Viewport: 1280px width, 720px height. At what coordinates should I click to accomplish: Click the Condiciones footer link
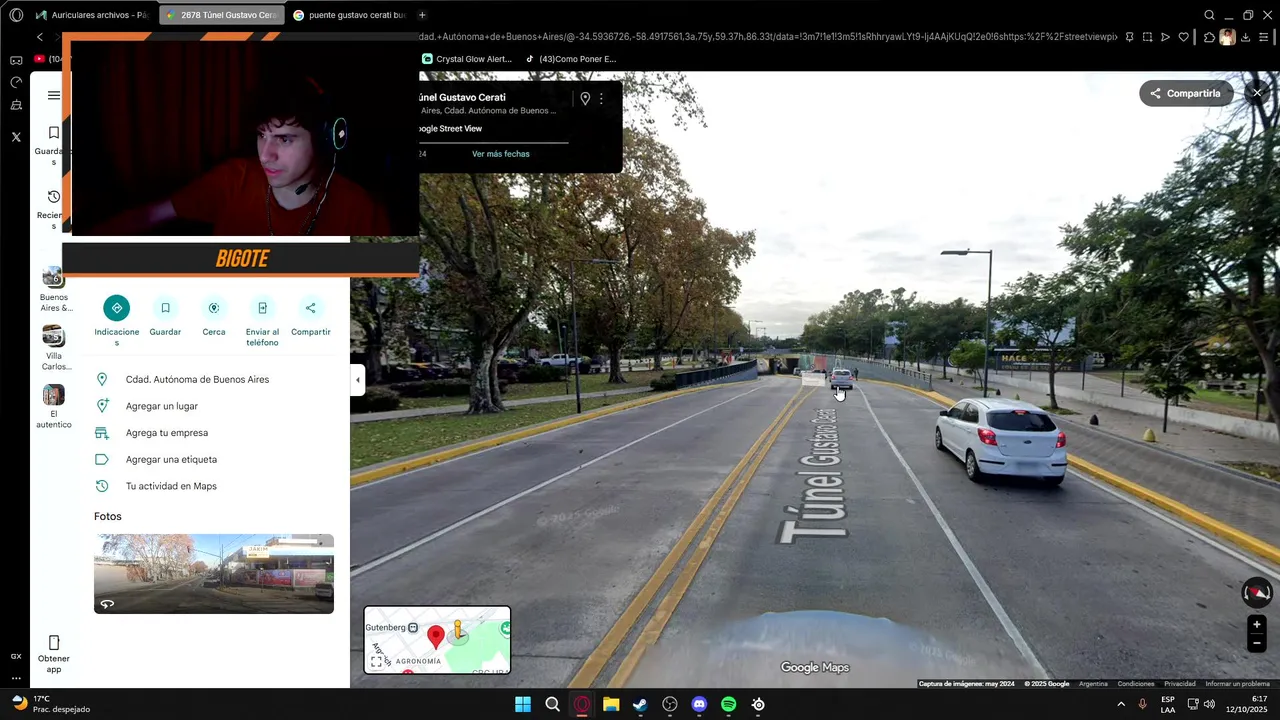tap(1136, 684)
